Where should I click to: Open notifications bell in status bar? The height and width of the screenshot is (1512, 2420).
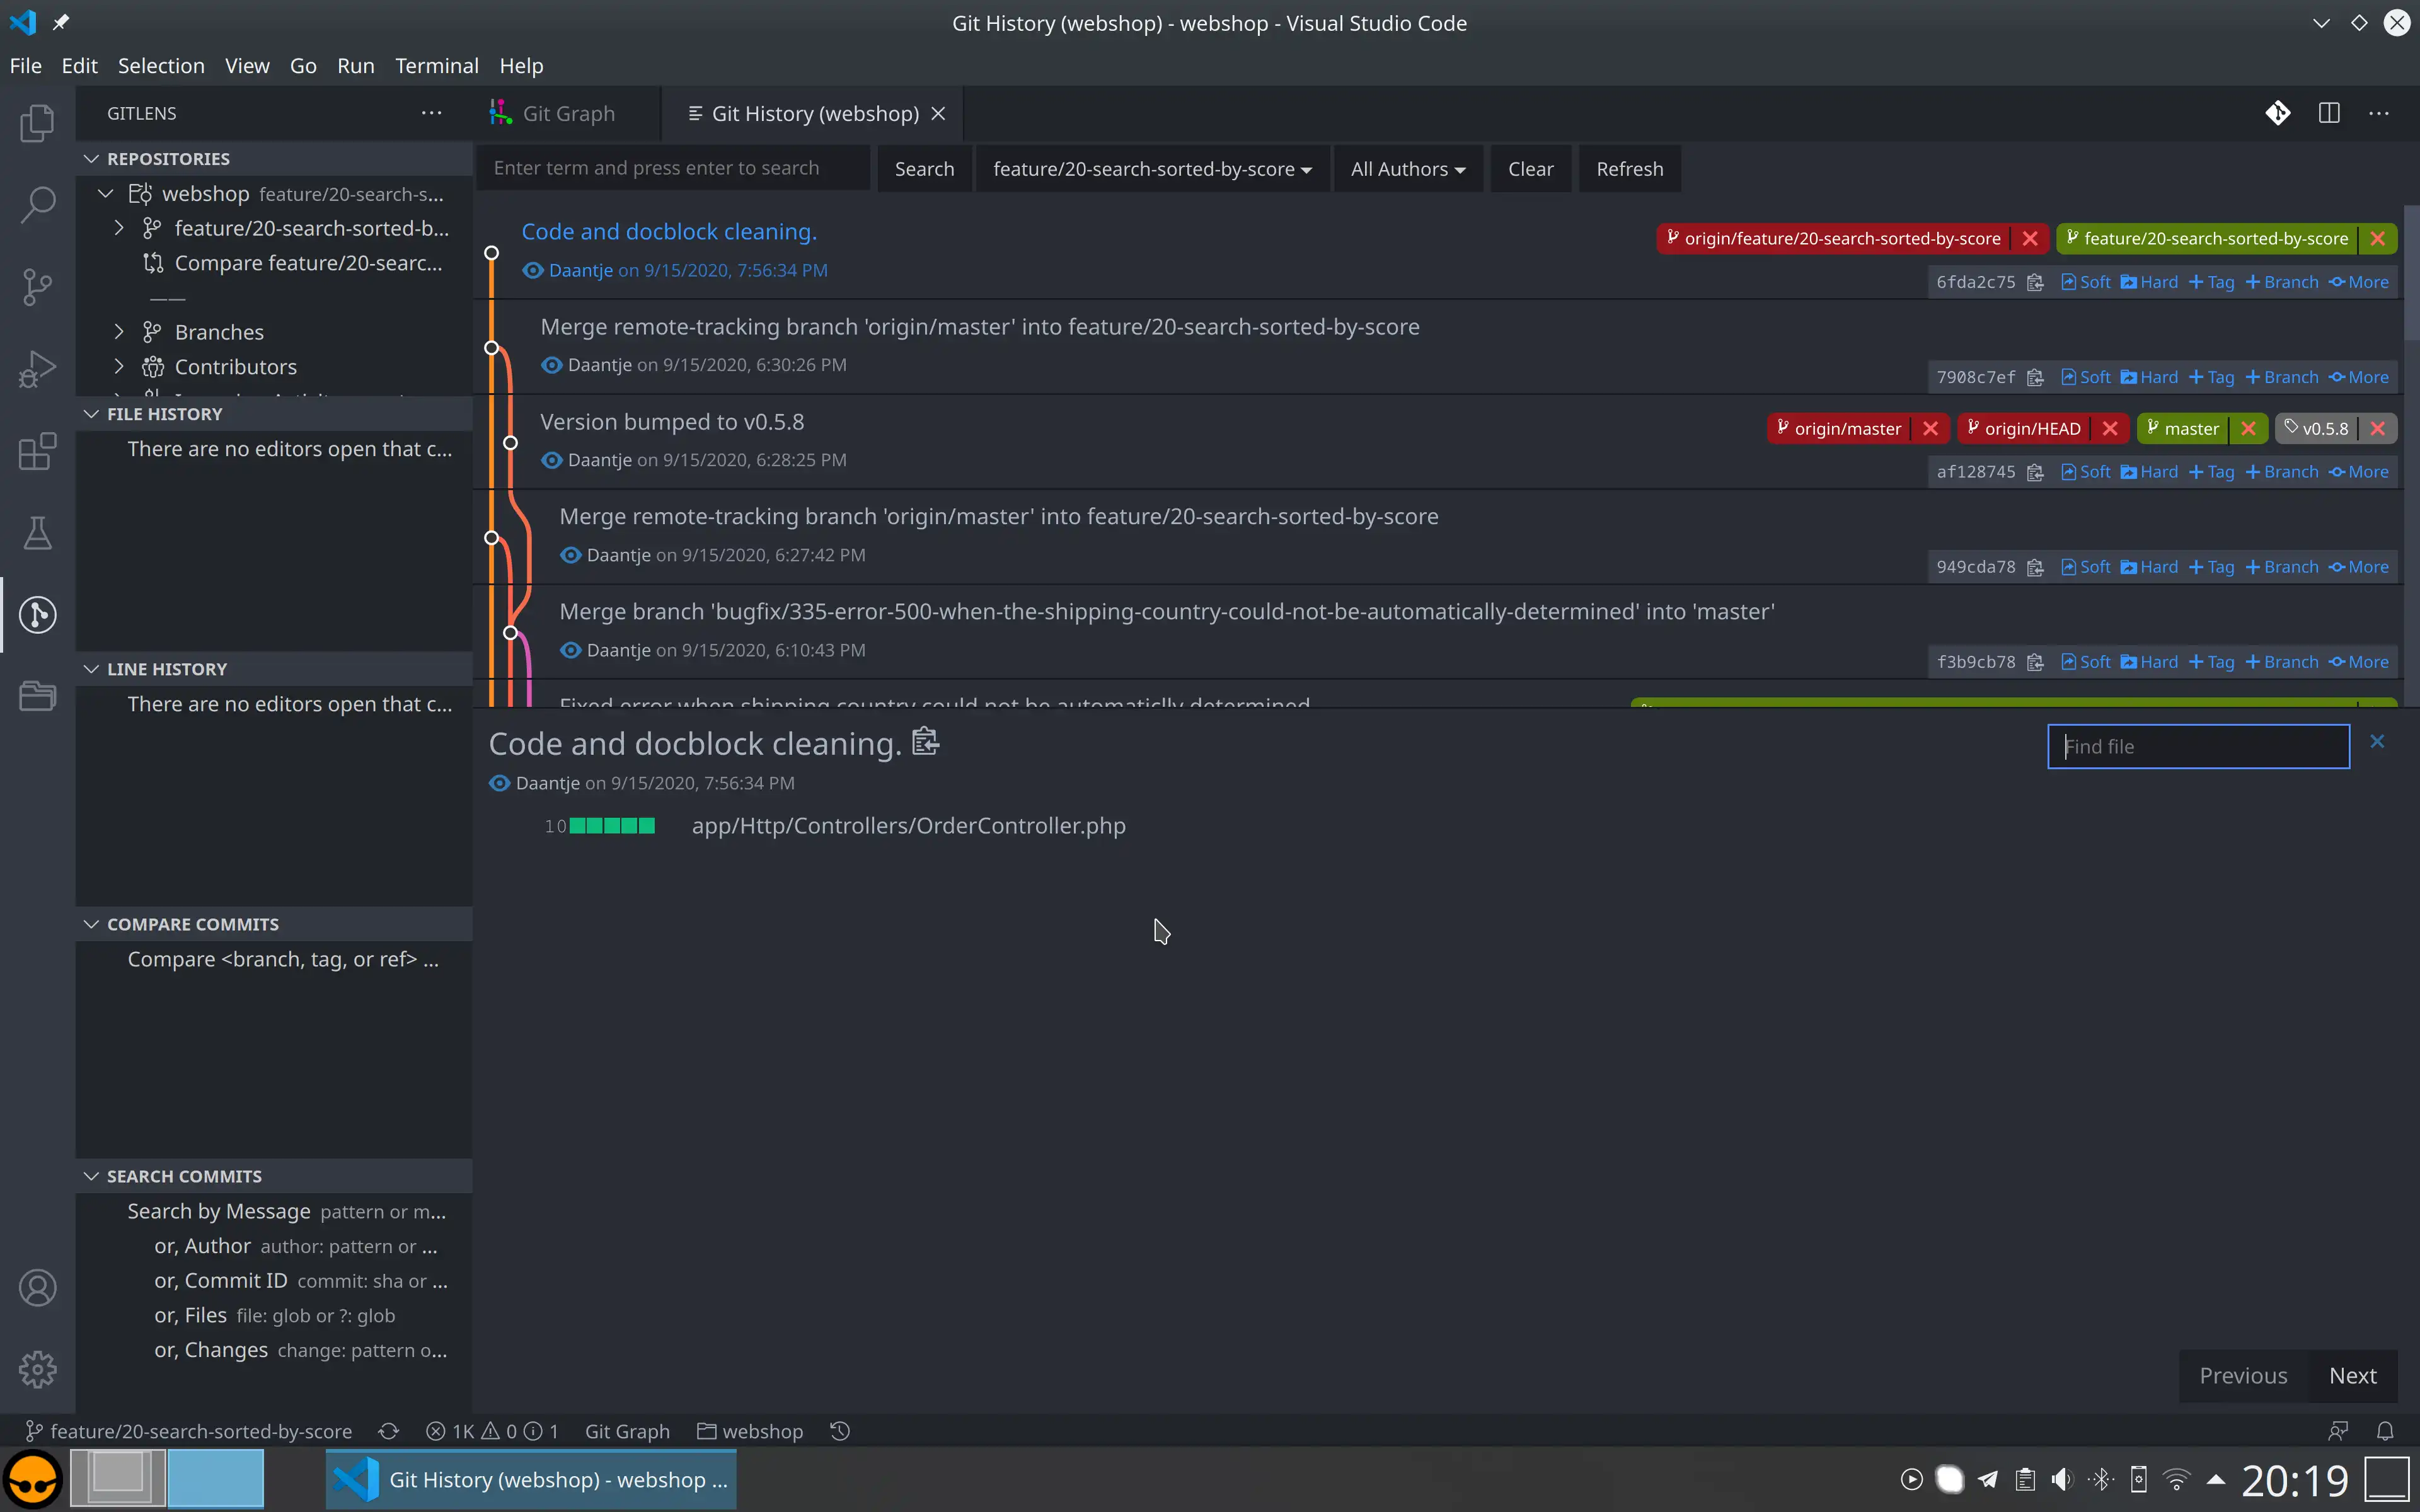pos(2385,1431)
